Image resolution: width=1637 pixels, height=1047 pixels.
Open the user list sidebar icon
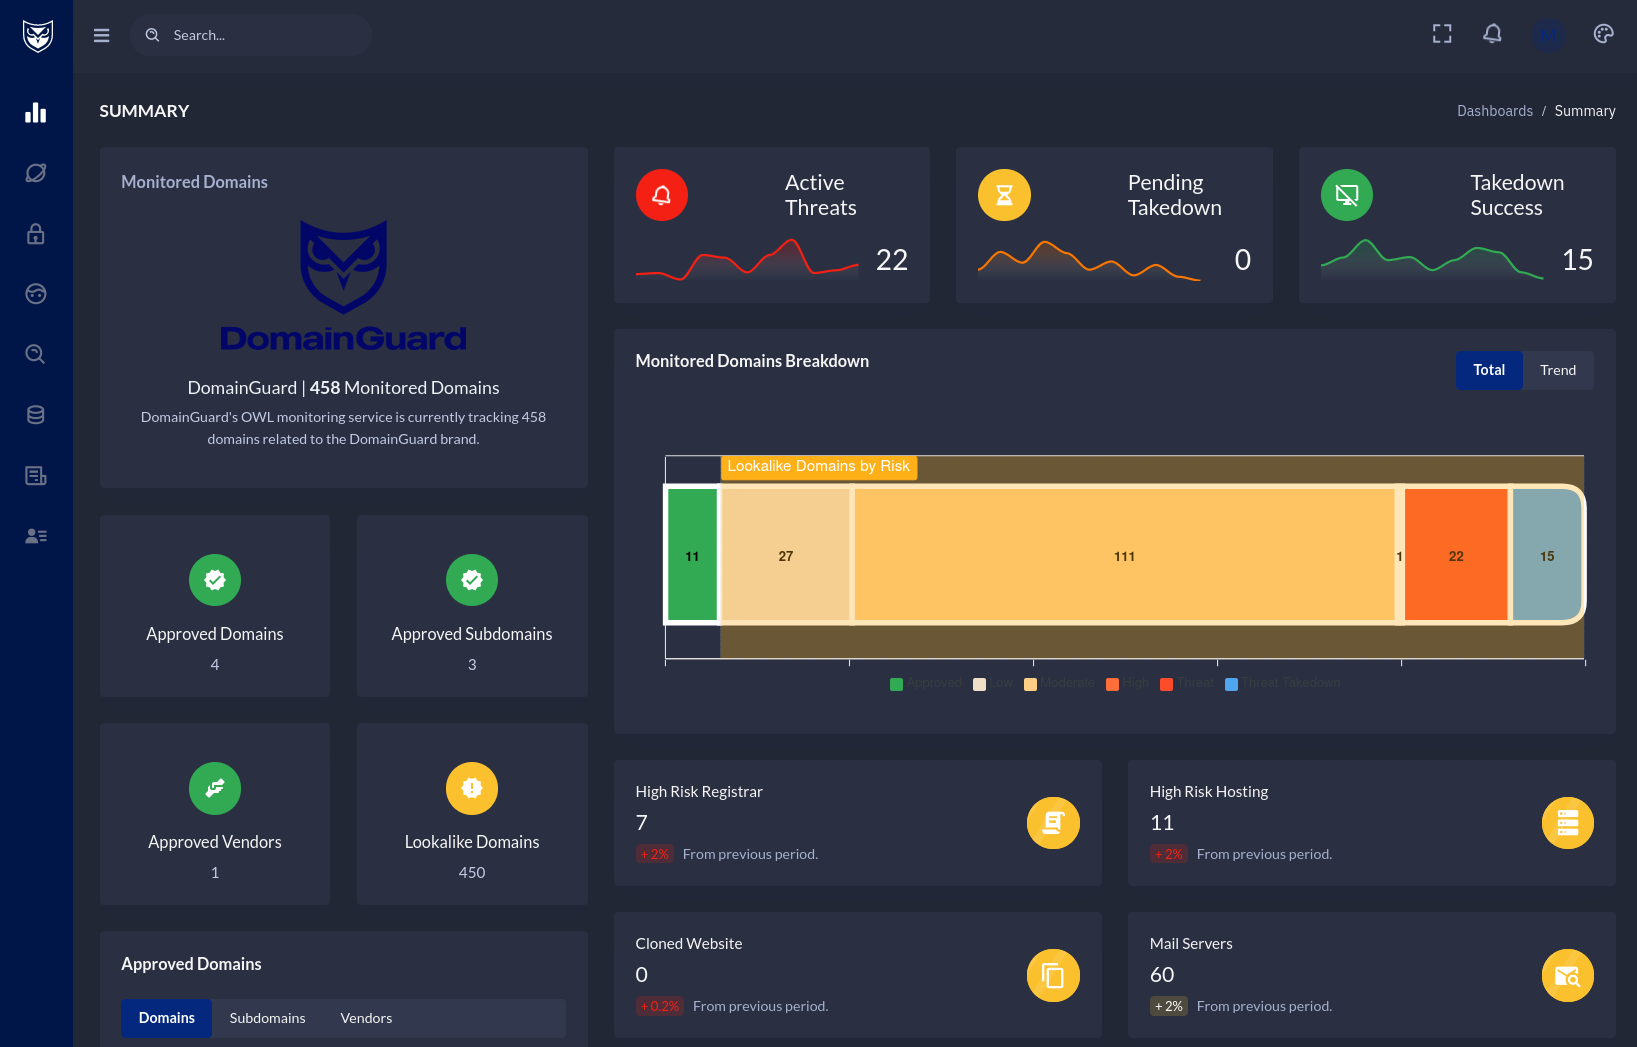[36, 536]
